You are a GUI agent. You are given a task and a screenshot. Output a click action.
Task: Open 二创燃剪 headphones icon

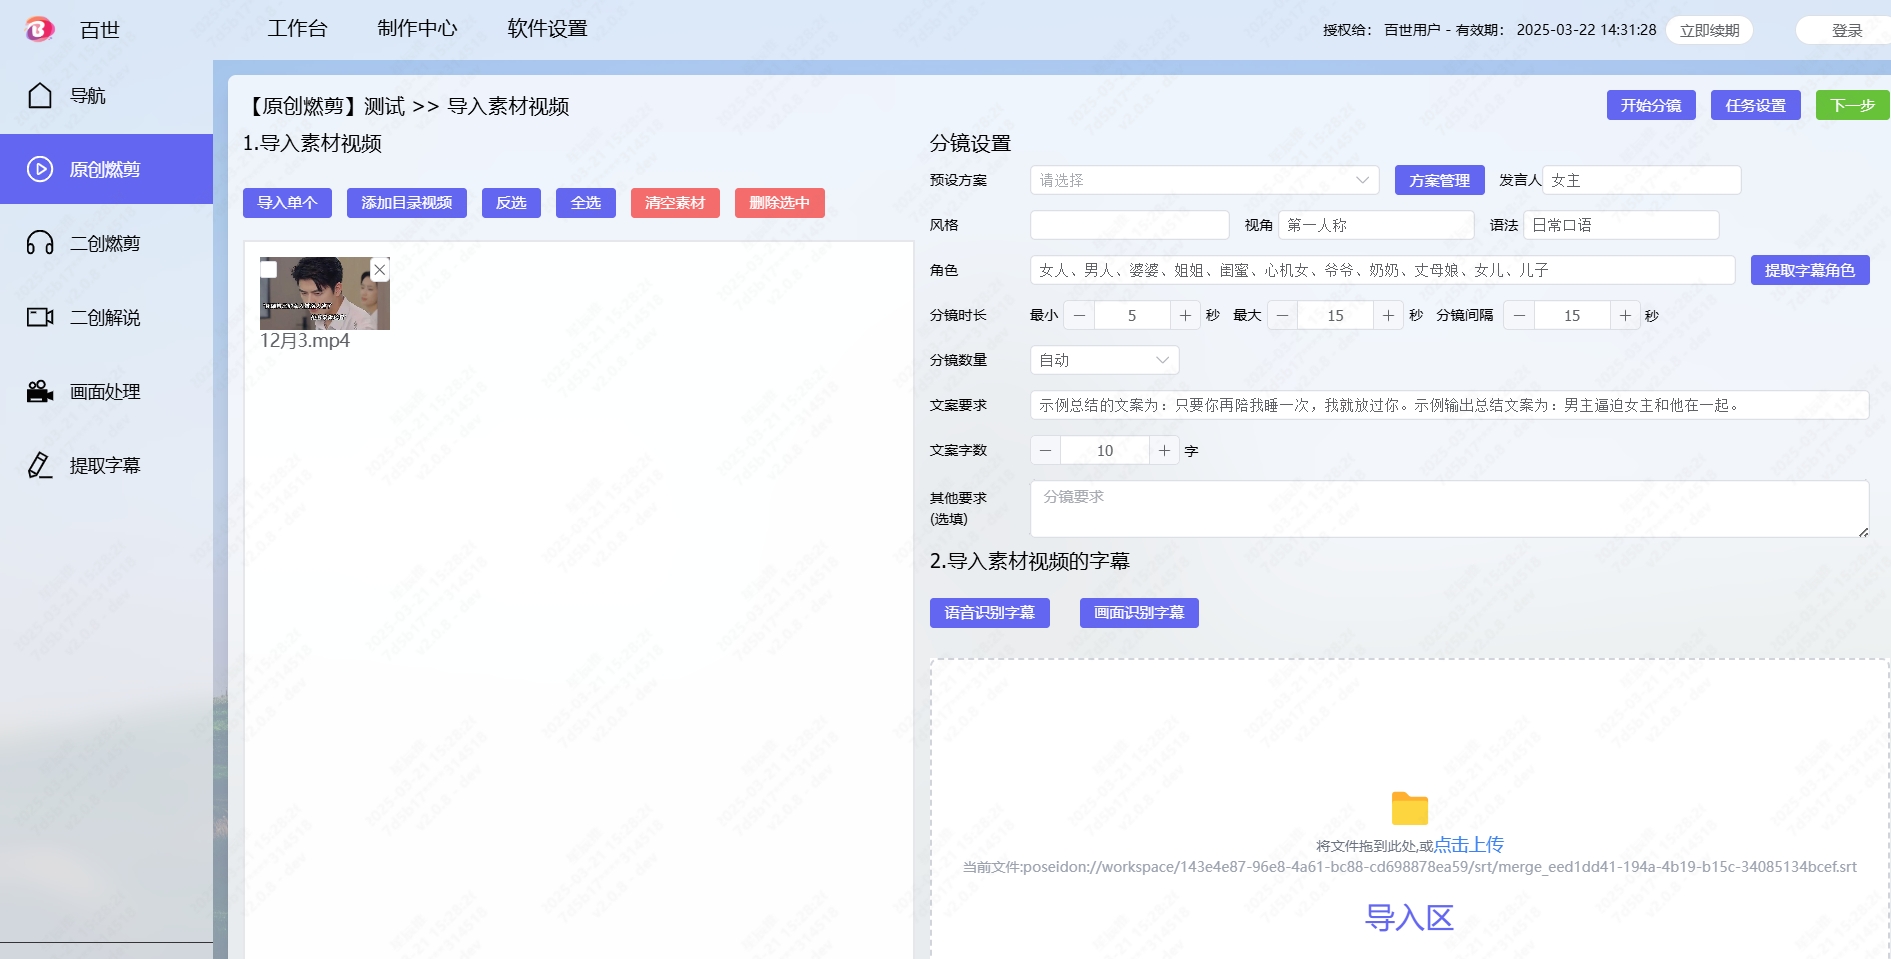[40, 243]
